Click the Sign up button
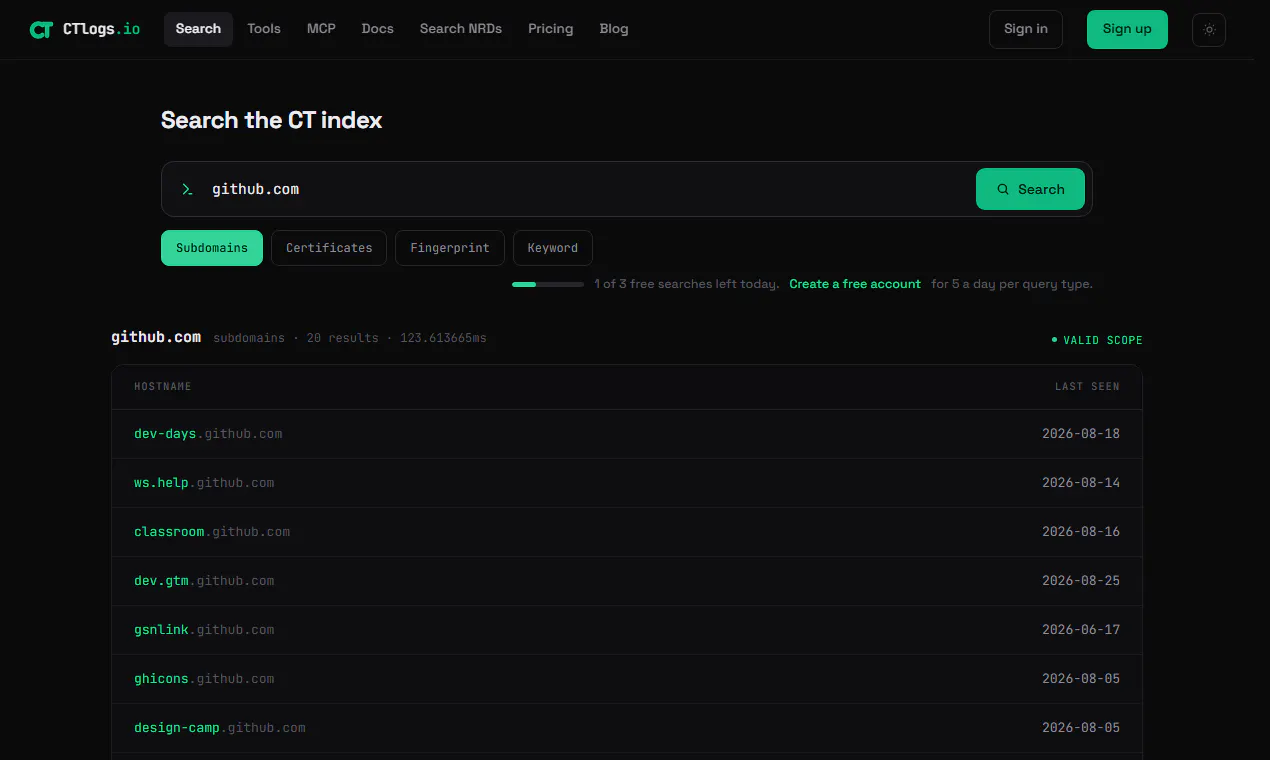Screen dimensions: 1270x760 pos(1127,29)
